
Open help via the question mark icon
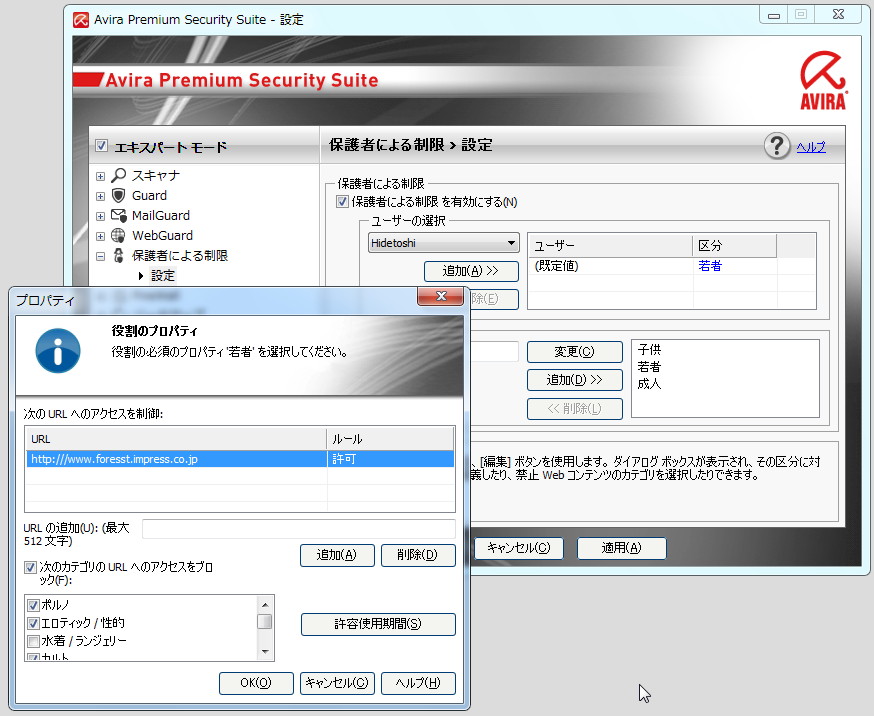777,146
